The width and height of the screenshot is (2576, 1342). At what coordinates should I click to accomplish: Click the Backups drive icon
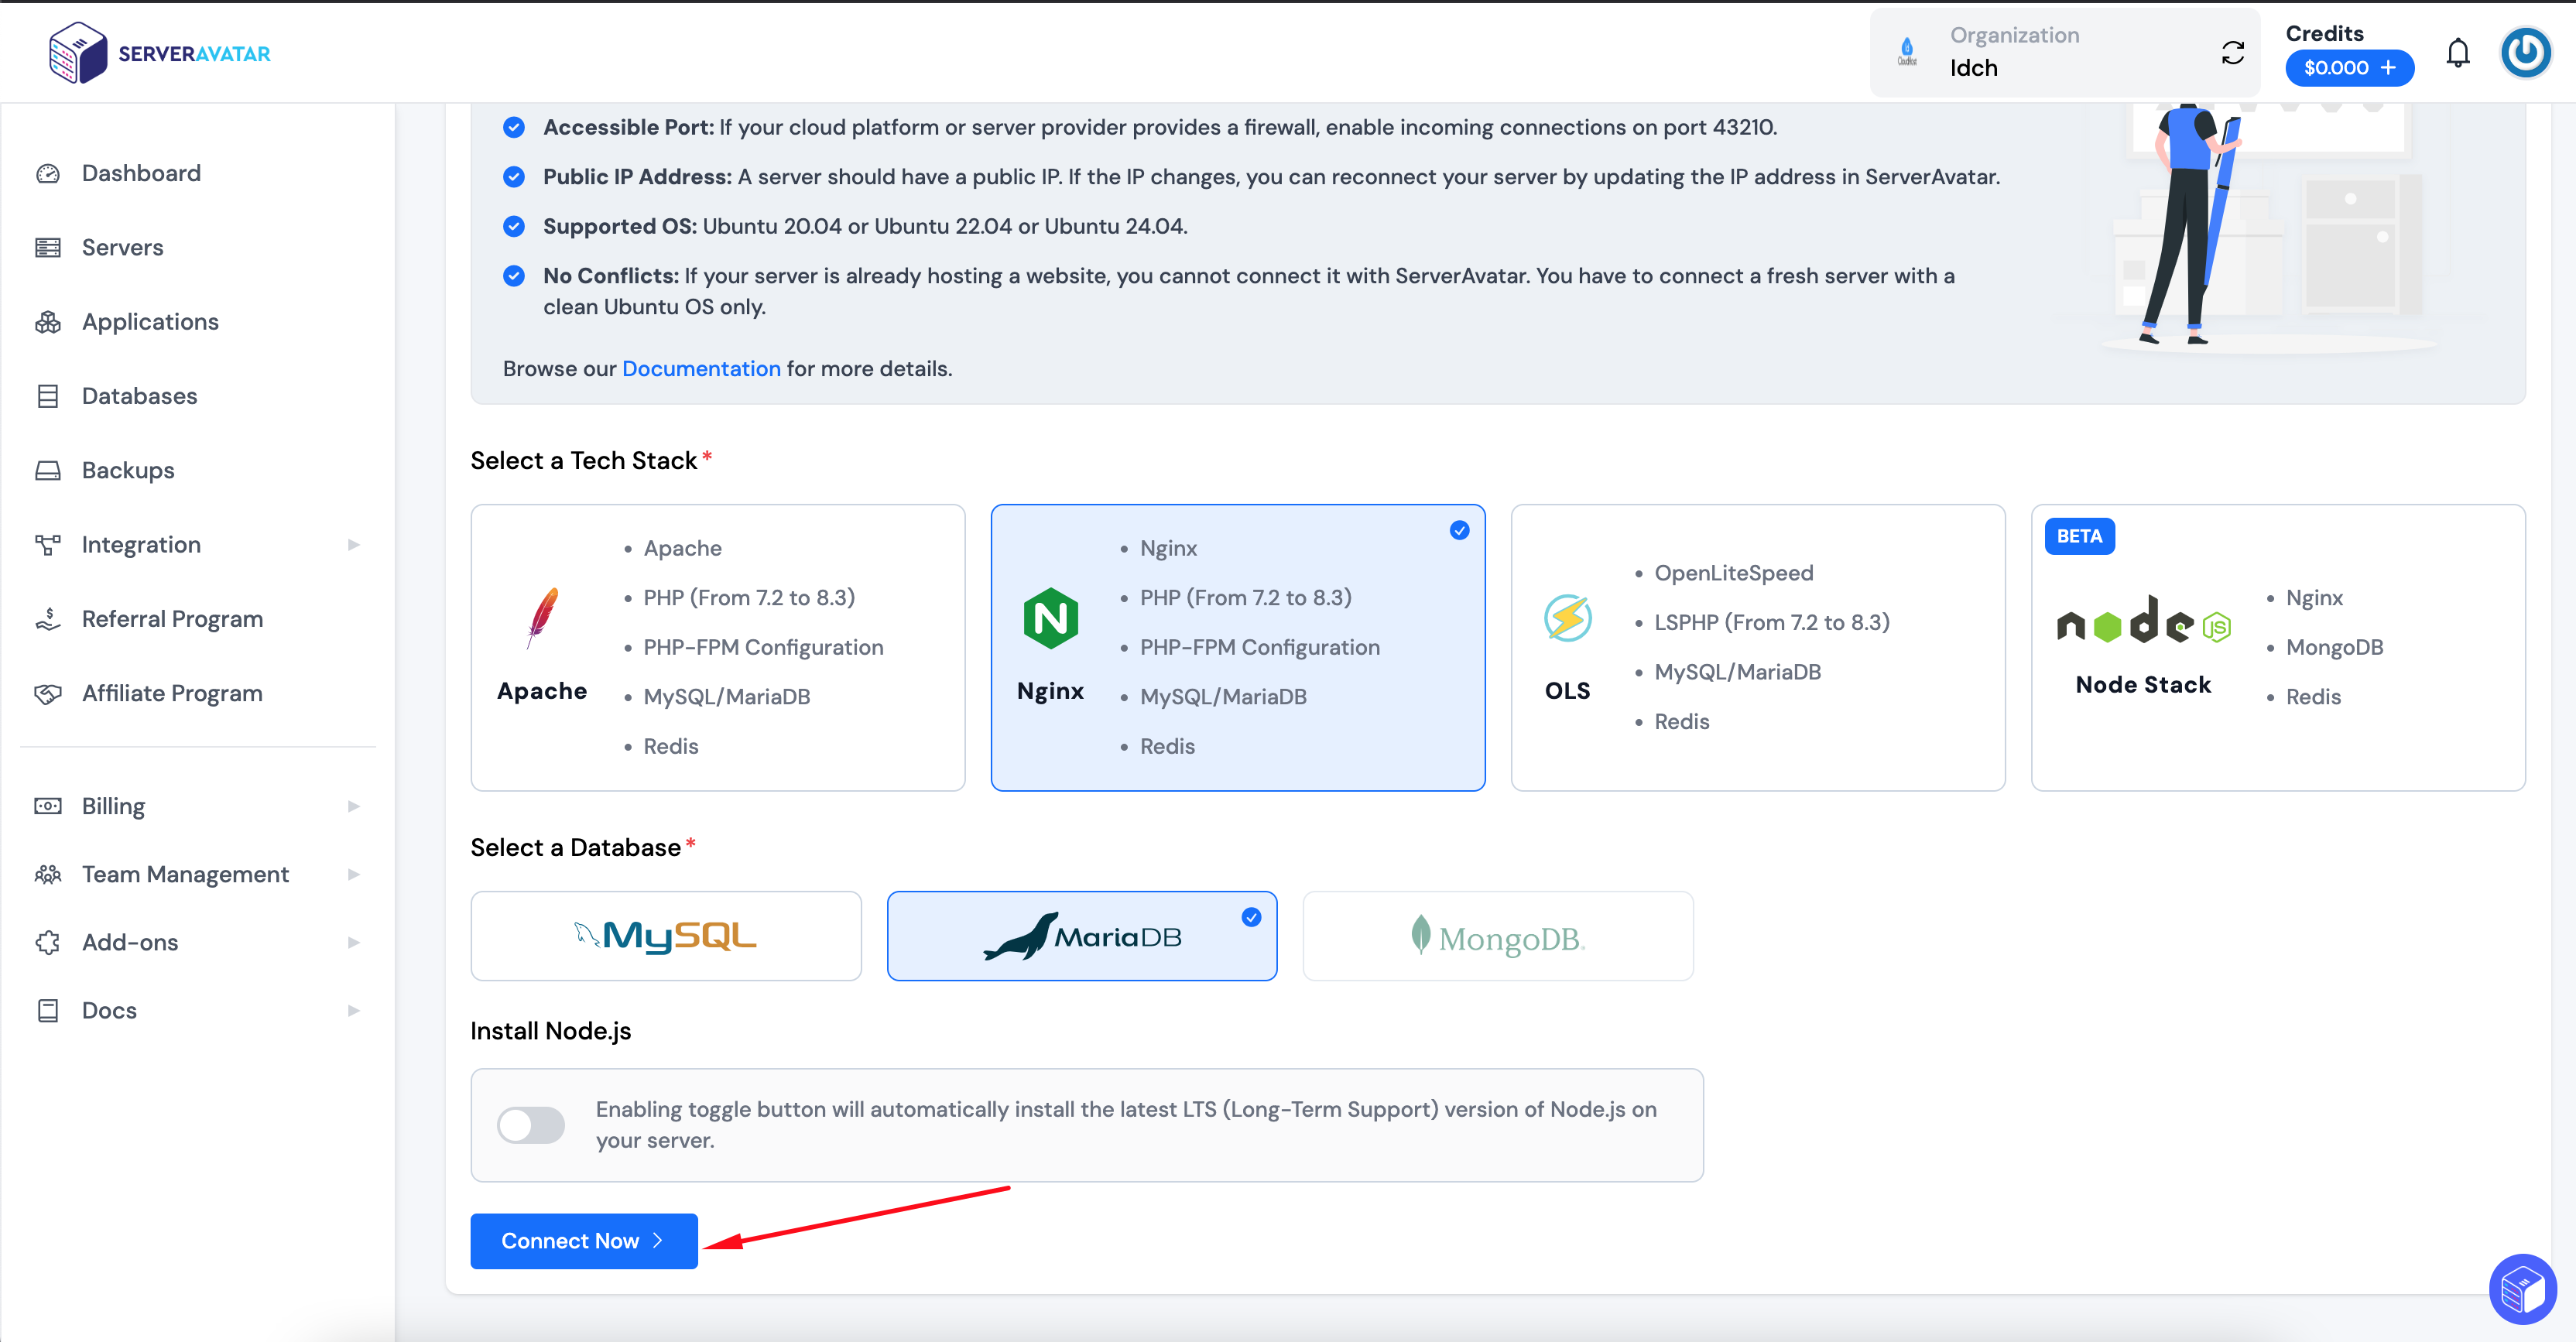point(48,470)
